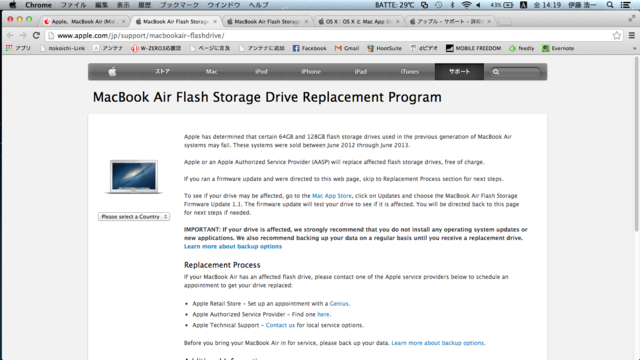Switch to the アップル - サポート tab
This screenshot has height=360, width=640.
coord(449,21)
